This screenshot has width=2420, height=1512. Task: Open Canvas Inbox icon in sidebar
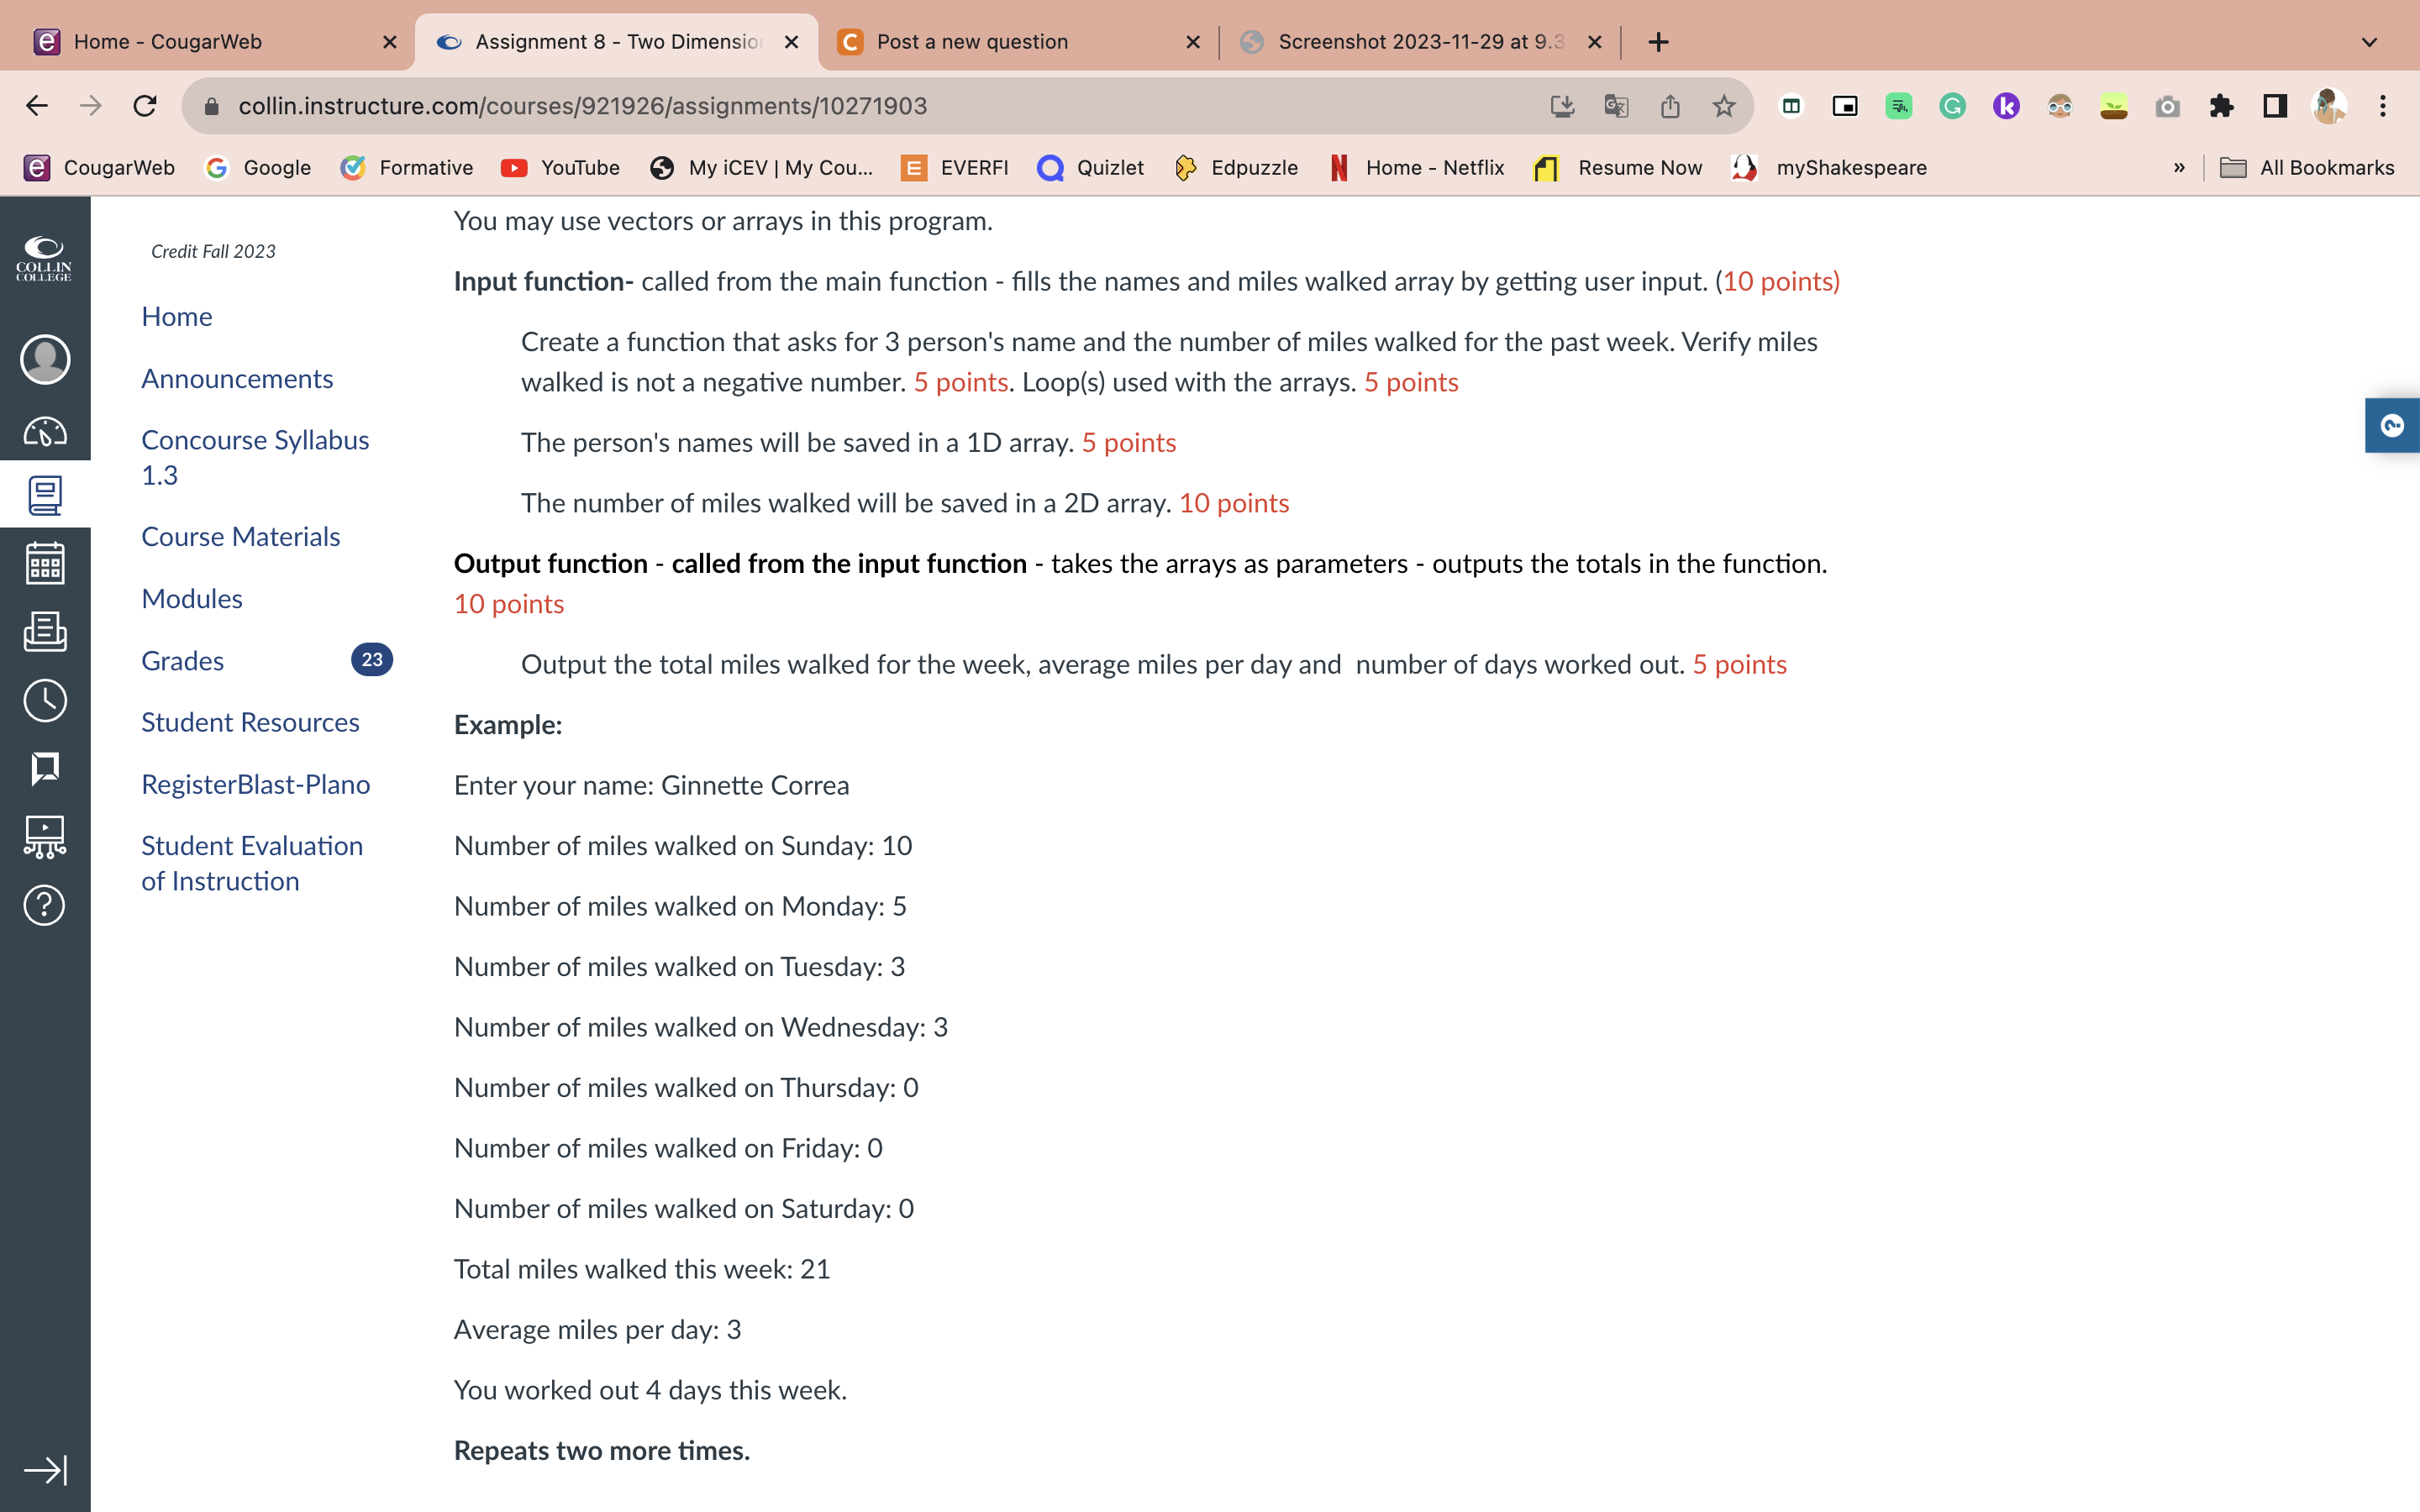(45, 632)
